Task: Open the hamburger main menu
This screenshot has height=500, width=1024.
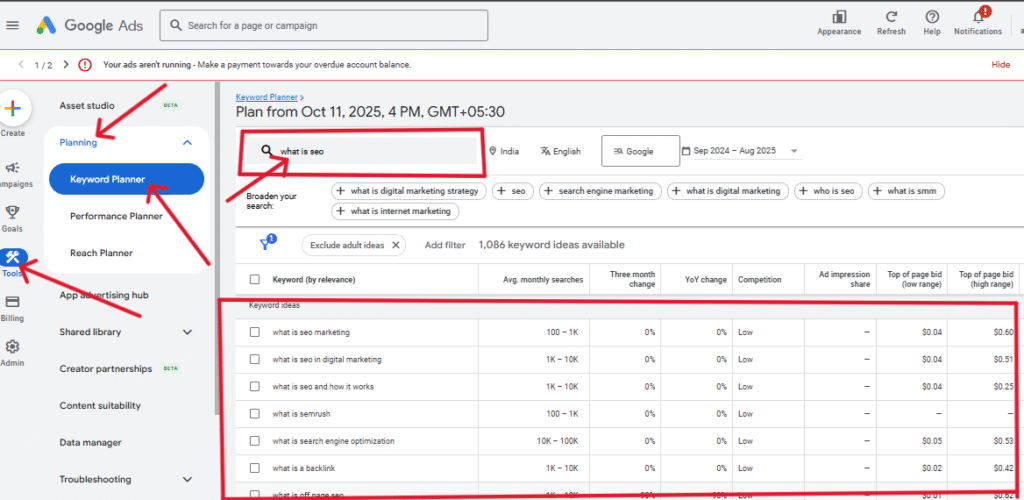Action: click(x=12, y=25)
